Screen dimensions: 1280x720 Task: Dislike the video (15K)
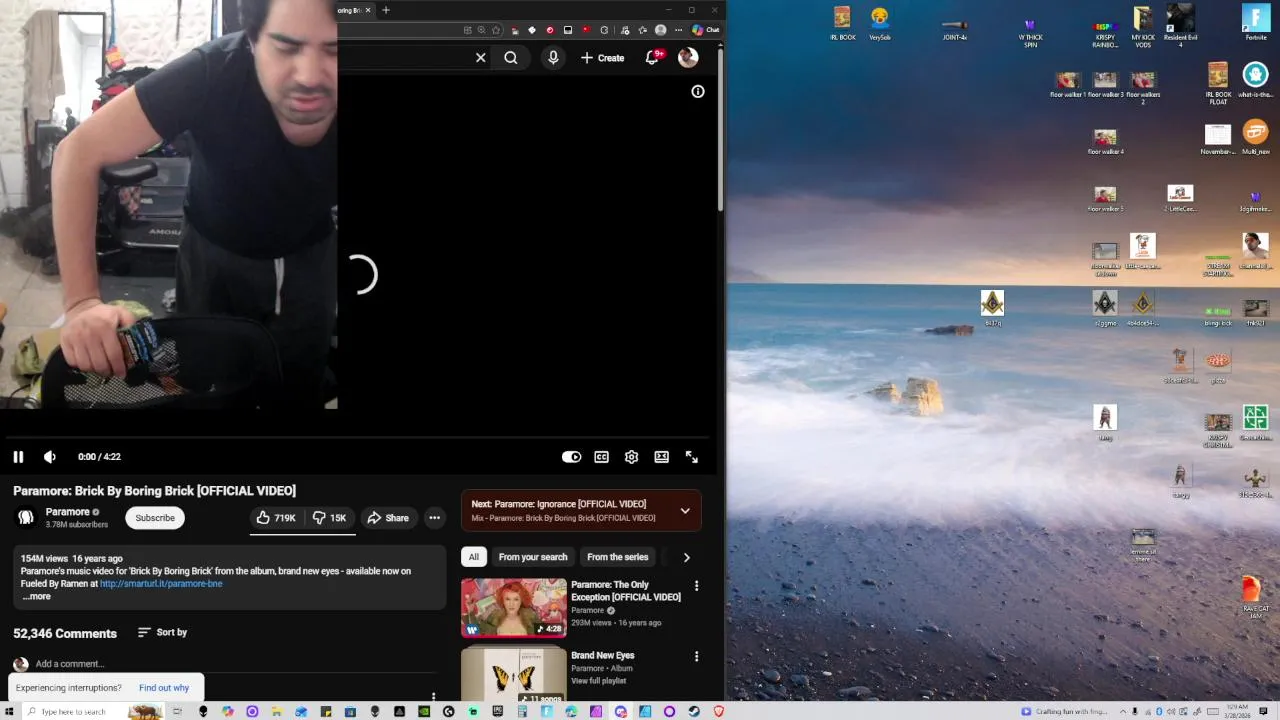(329, 518)
